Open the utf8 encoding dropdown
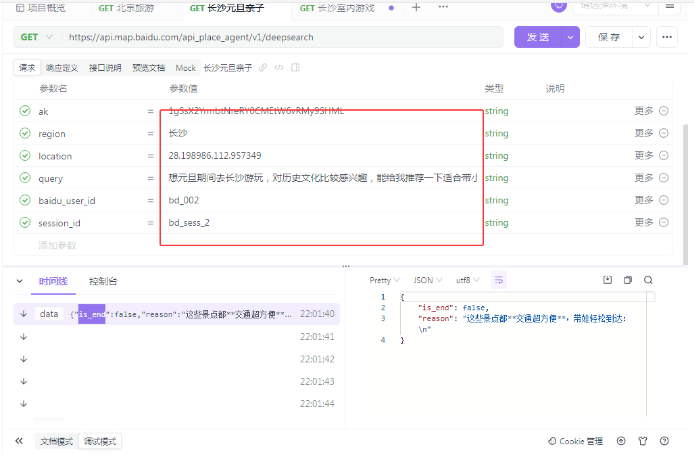Viewport: 694px width, 455px height. (x=467, y=280)
